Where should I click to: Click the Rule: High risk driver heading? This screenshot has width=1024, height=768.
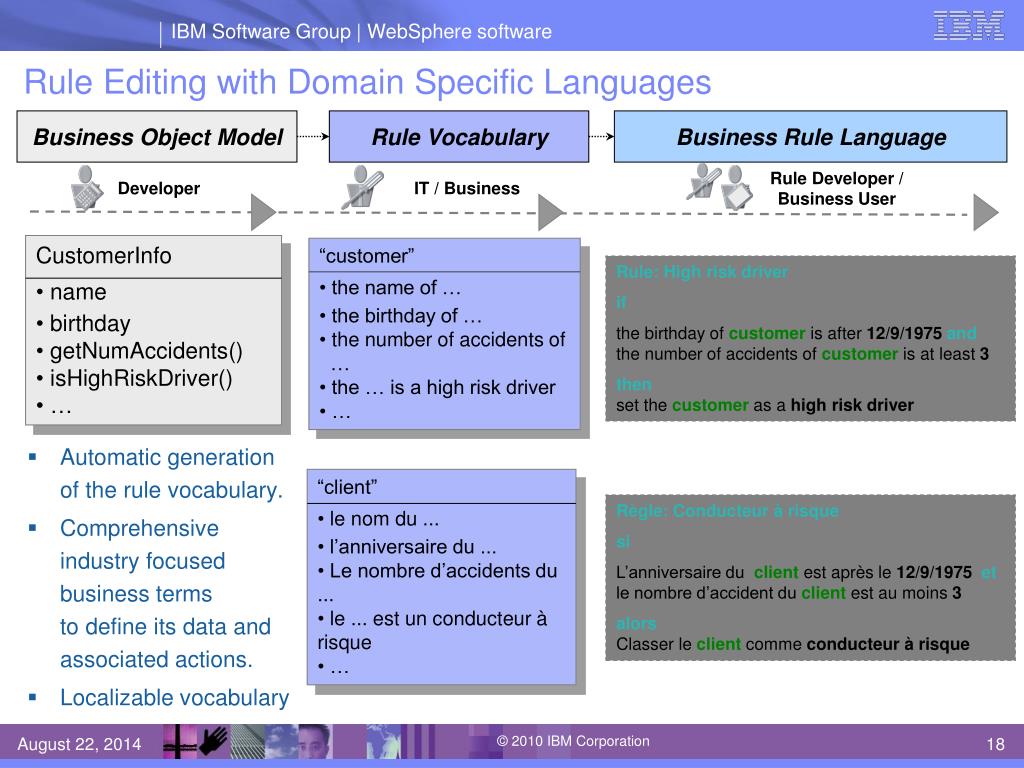coord(702,272)
